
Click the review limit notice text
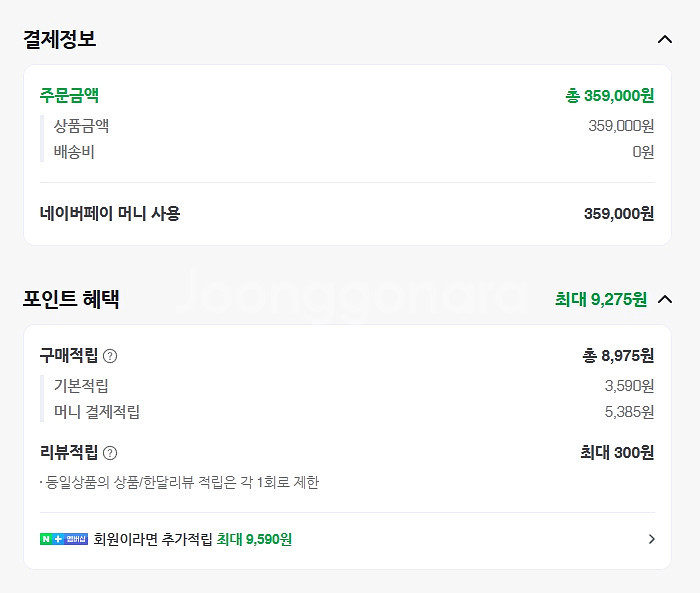click(179, 482)
